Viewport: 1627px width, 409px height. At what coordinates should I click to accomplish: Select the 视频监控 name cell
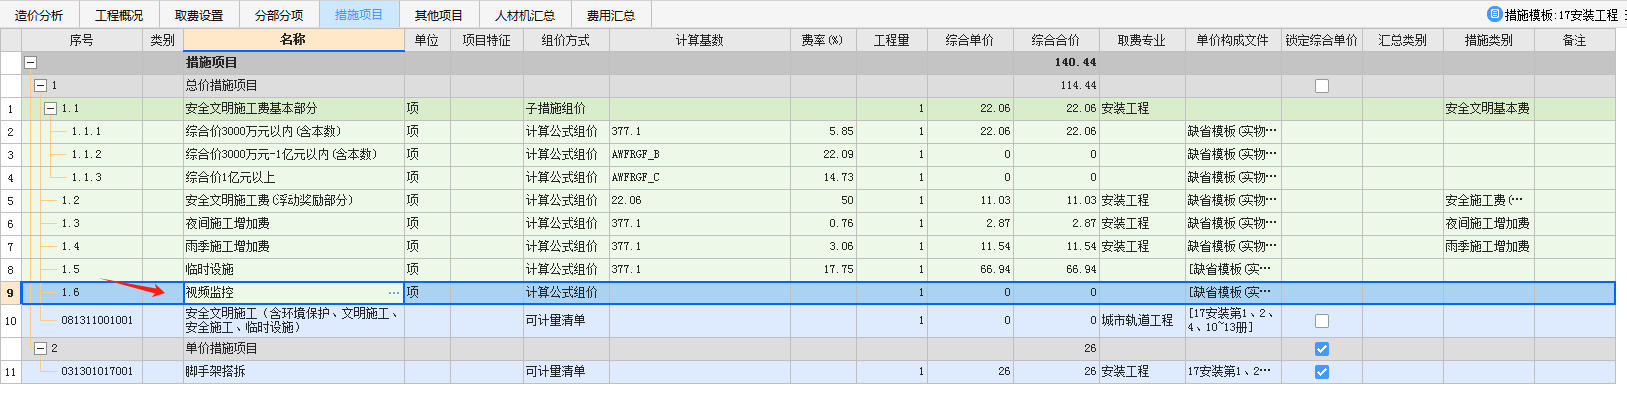(294, 293)
